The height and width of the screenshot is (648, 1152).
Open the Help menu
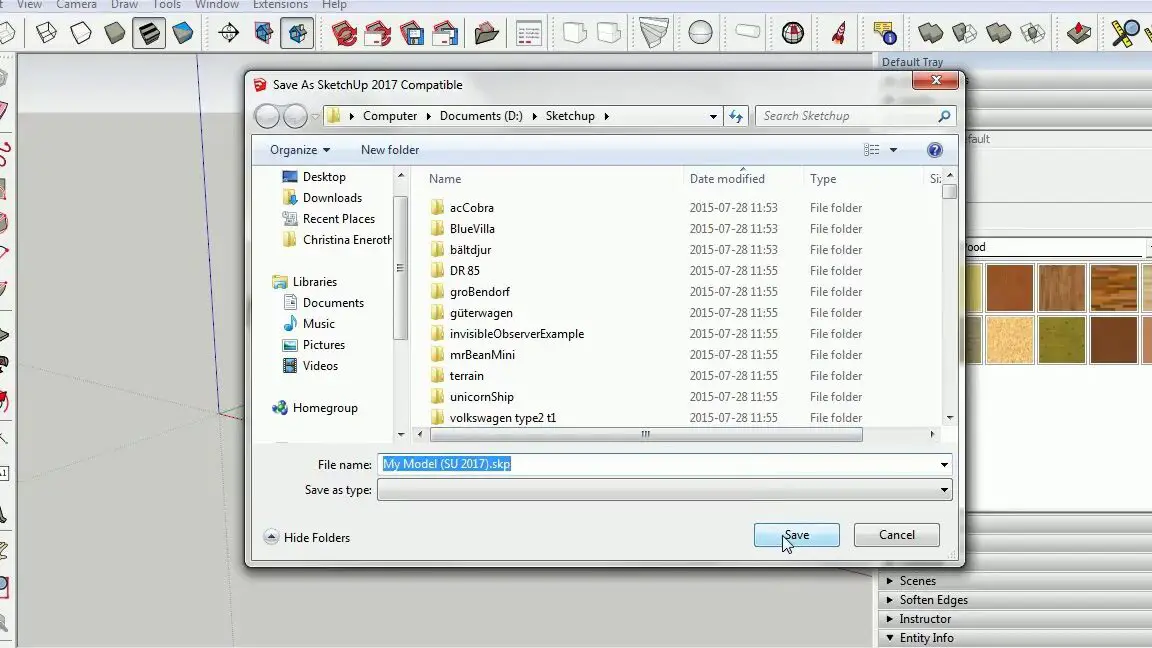click(x=334, y=4)
